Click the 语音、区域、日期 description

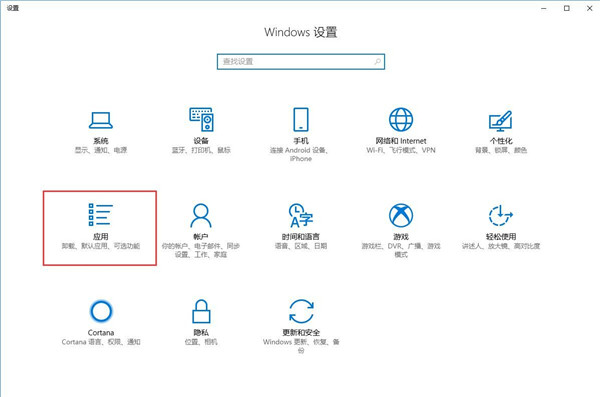pyautogui.click(x=301, y=246)
